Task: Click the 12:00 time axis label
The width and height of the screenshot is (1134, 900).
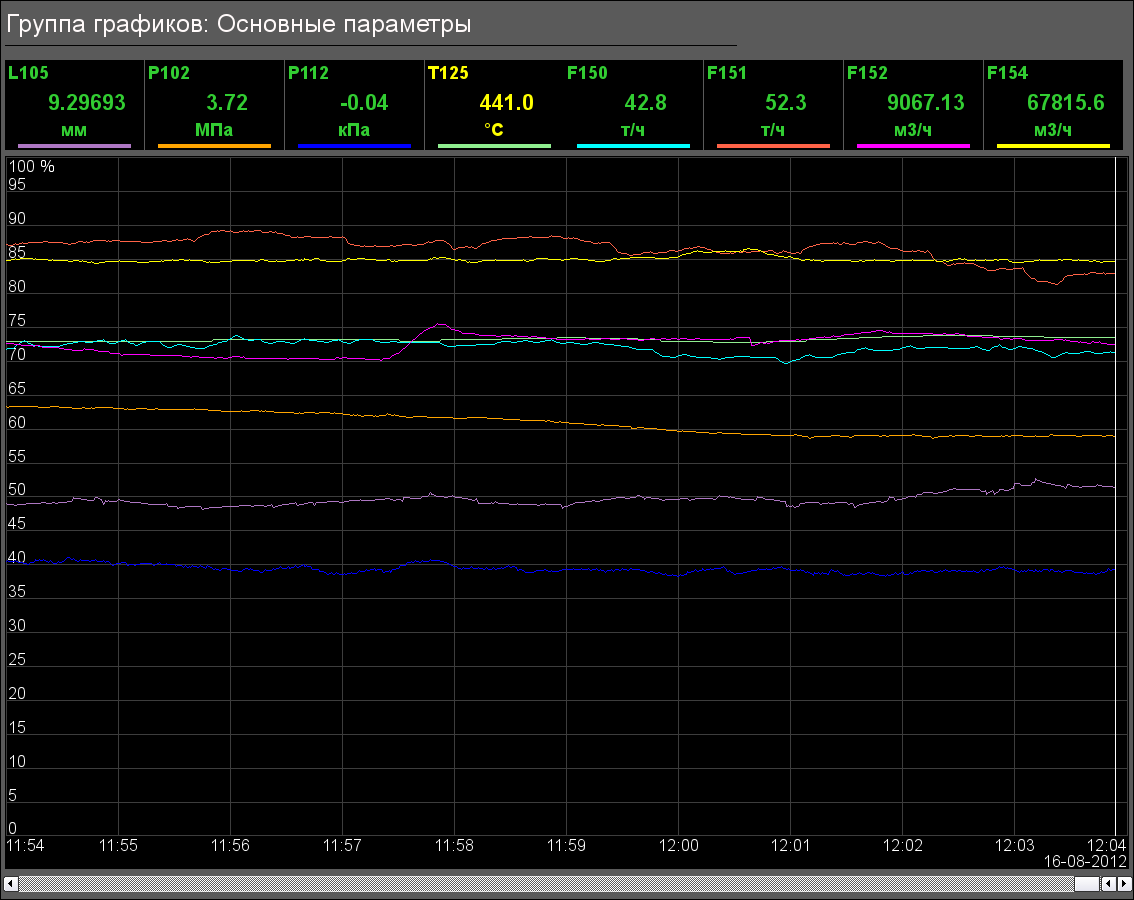Action: (679, 845)
